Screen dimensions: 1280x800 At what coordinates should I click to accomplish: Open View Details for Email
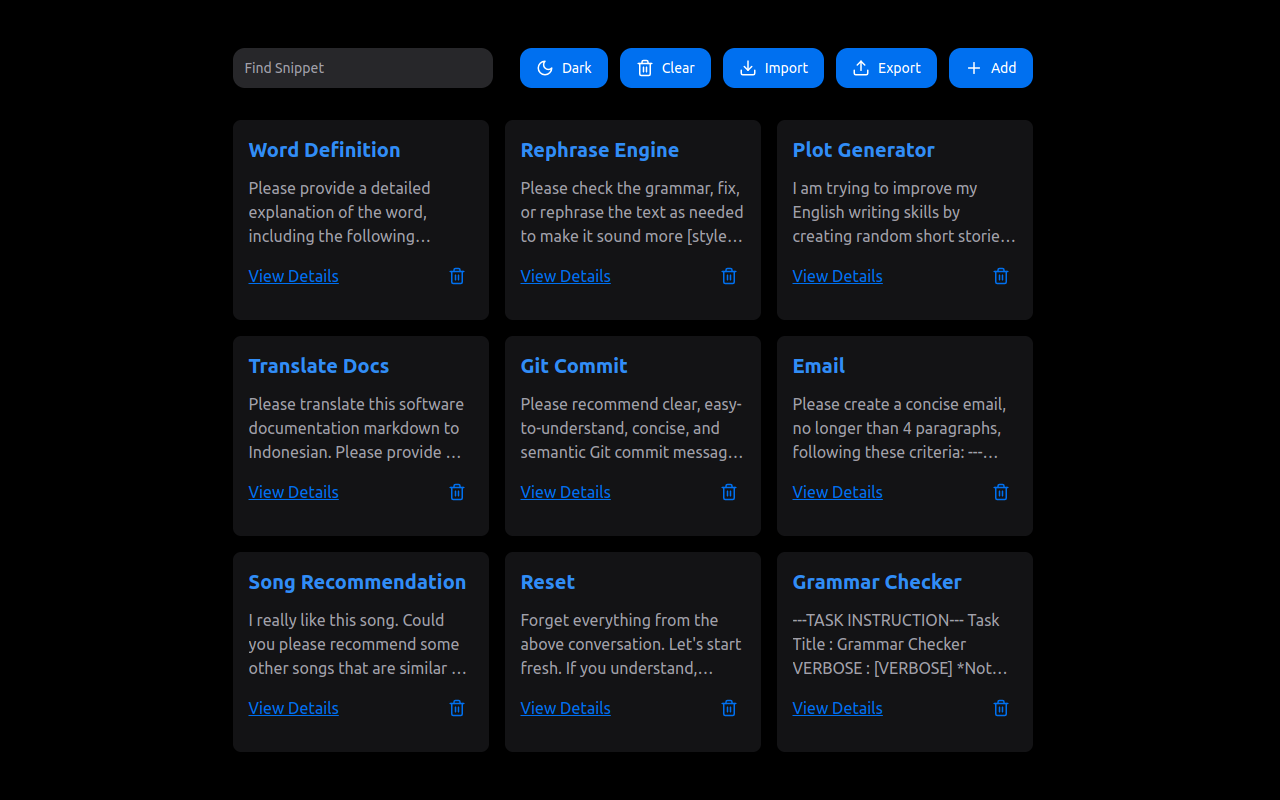838,492
